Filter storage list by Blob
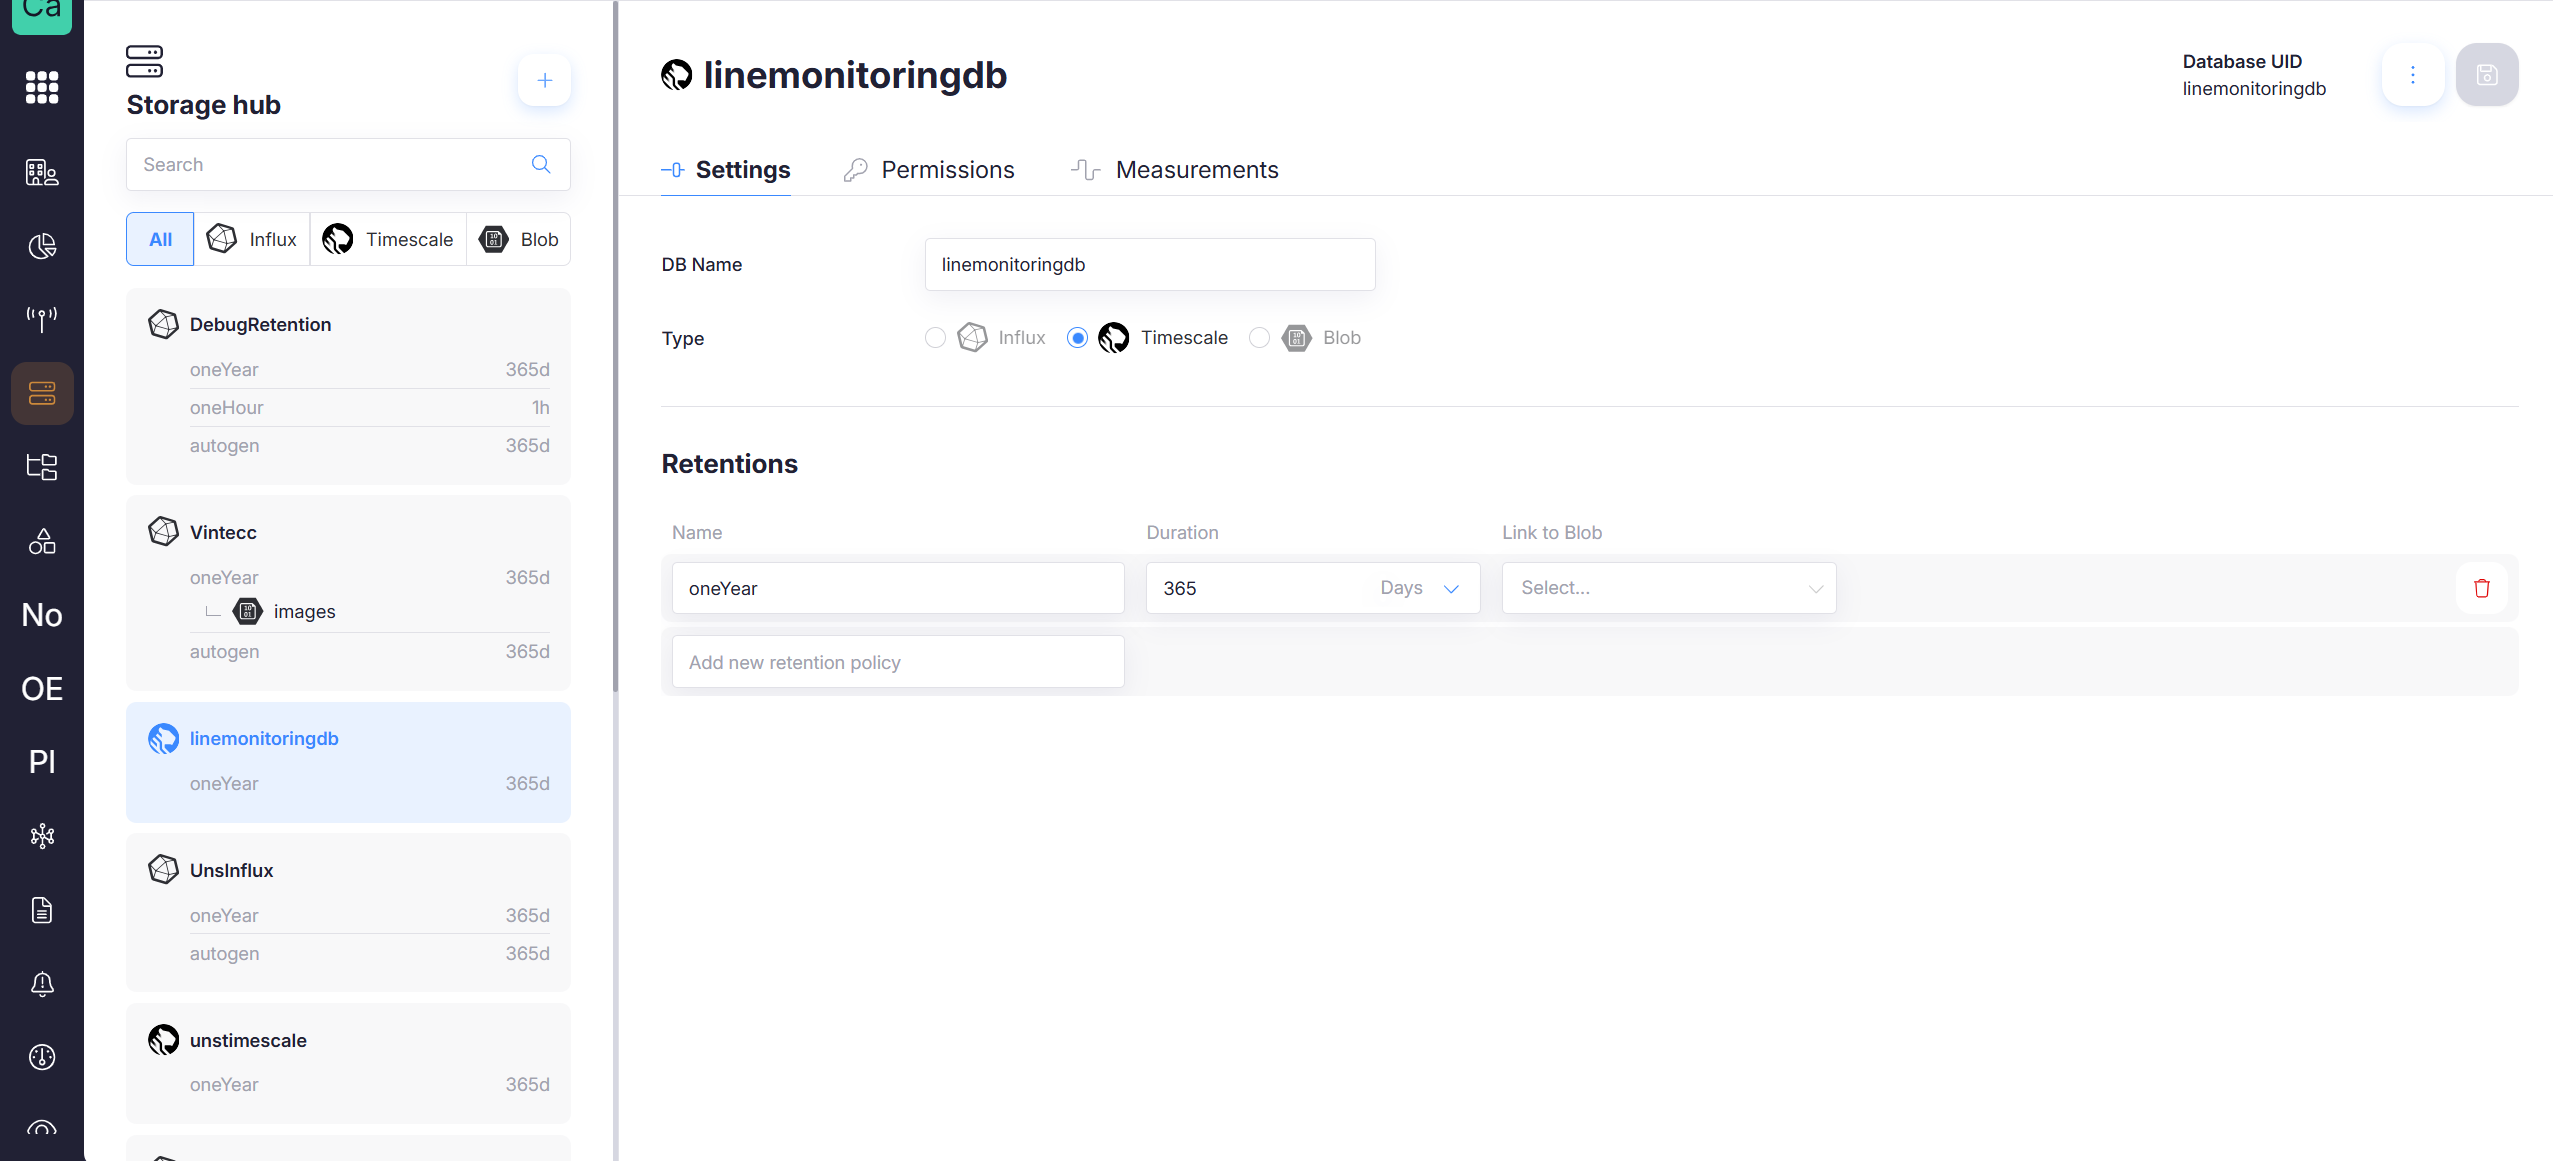The height and width of the screenshot is (1161, 2553). (519, 239)
